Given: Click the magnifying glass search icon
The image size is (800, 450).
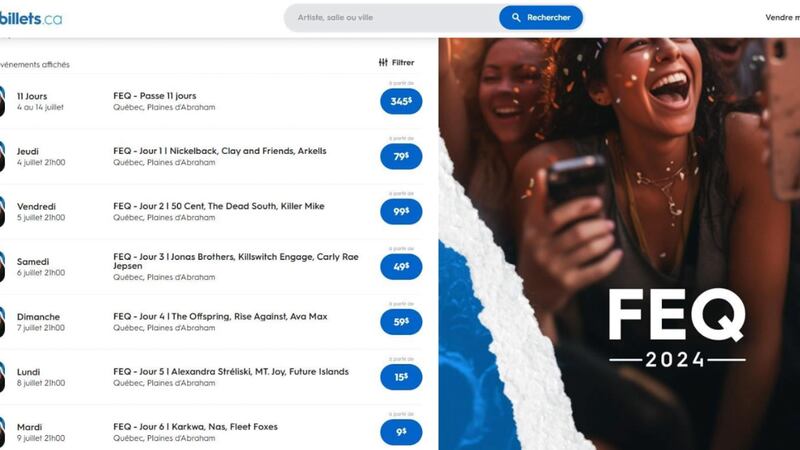Looking at the screenshot, I should [x=516, y=17].
